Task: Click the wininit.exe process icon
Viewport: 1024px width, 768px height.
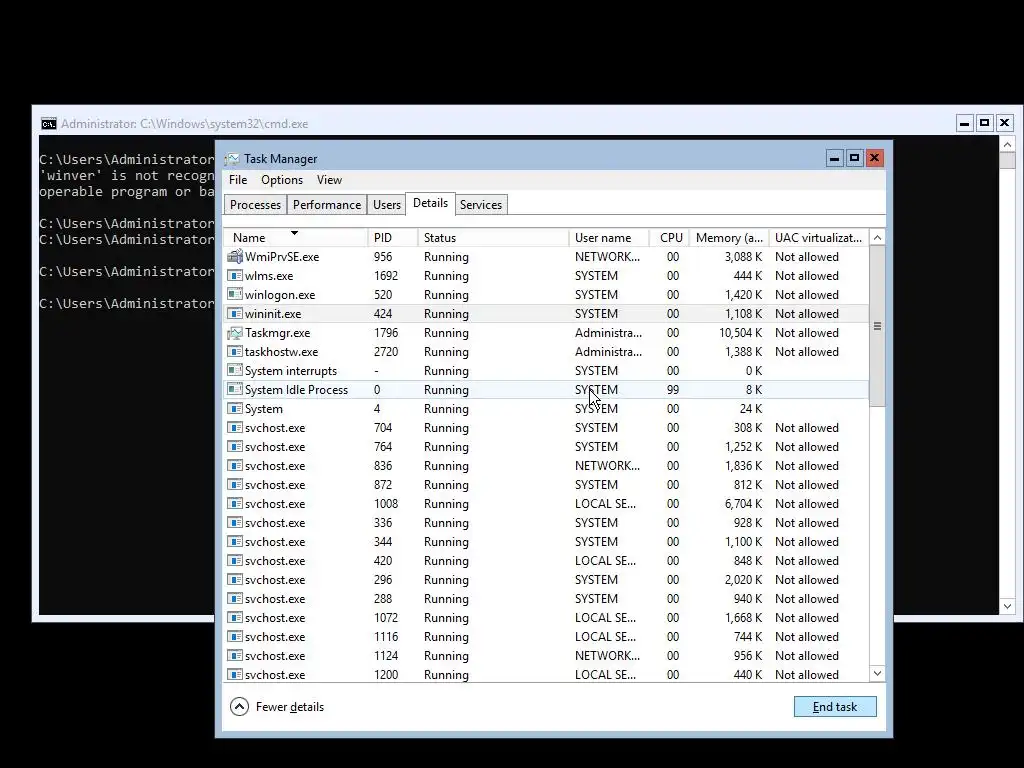Action: [x=234, y=313]
